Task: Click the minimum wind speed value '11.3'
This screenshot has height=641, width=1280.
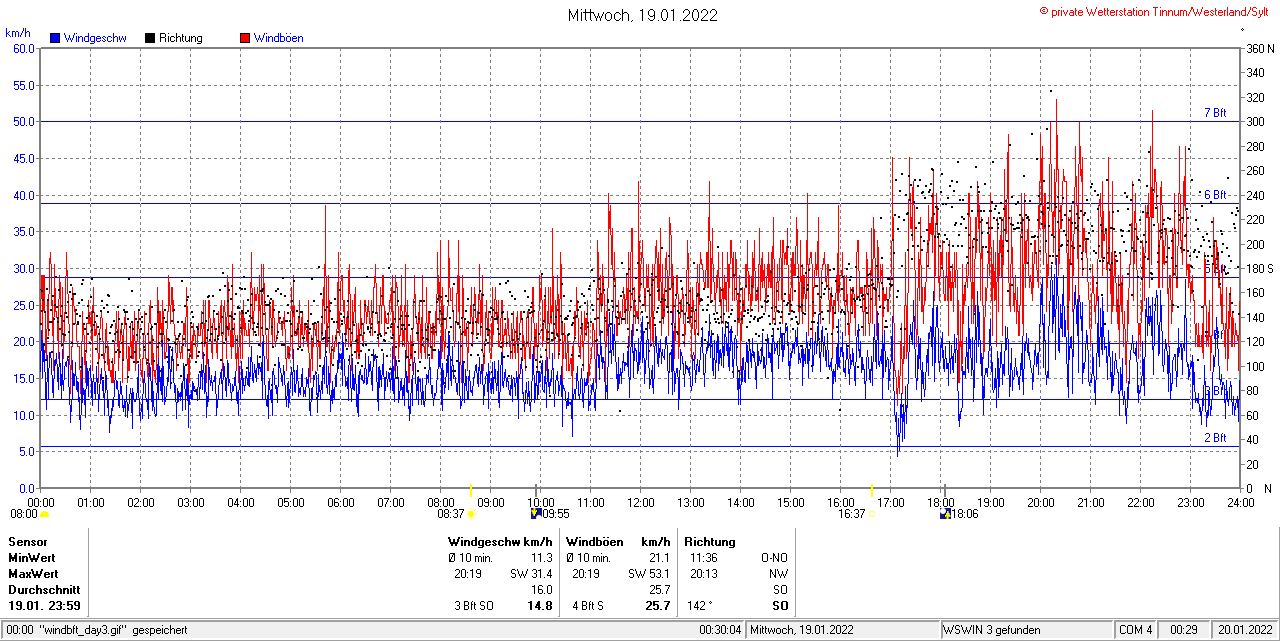Action: (x=541, y=558)
